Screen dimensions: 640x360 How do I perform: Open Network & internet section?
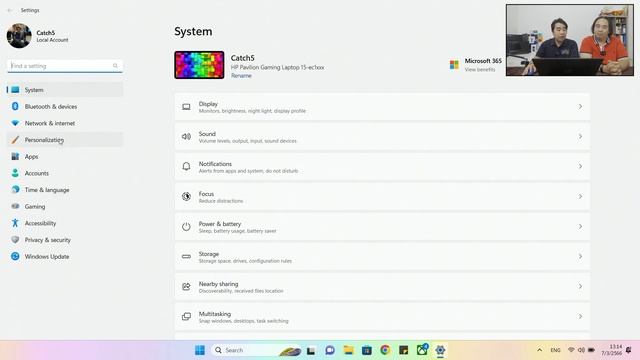coord(65,123)
